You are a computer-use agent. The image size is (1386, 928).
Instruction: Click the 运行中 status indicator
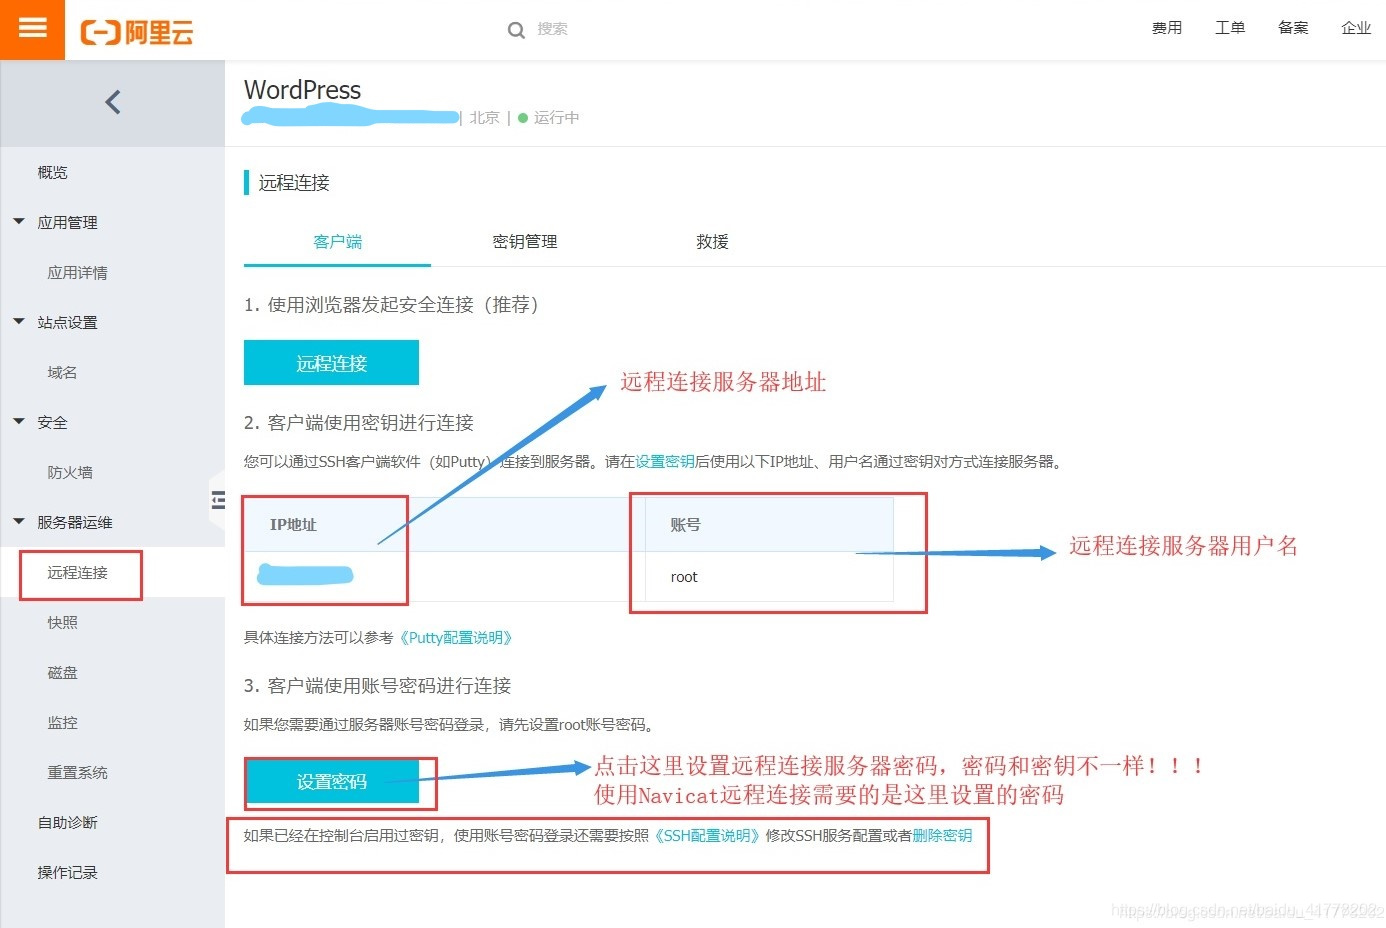[548, 118]
